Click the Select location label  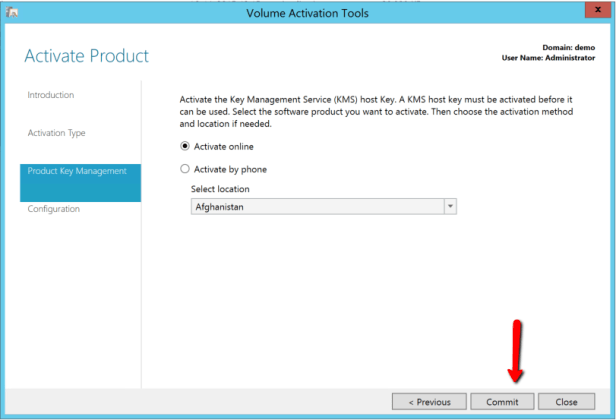[x=220, y=189]
